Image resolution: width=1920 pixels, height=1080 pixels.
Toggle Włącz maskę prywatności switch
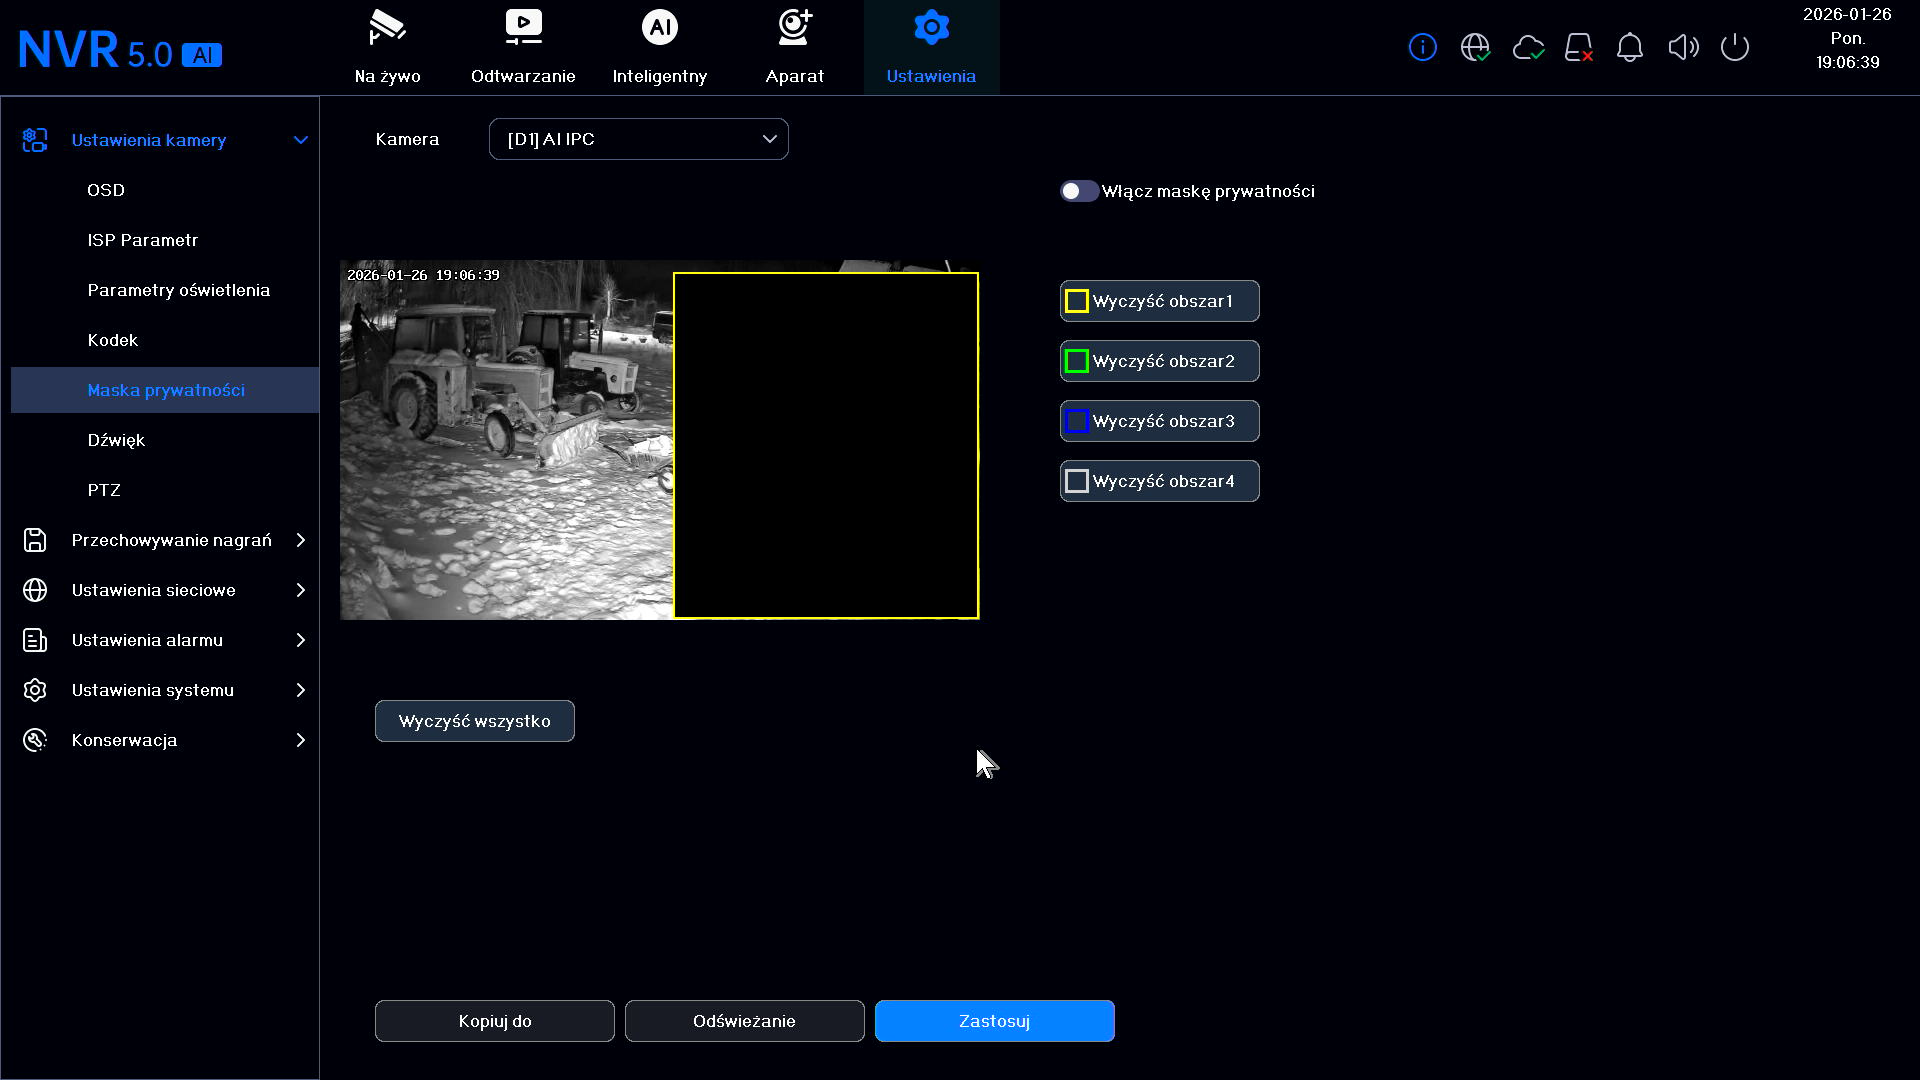1079,191
